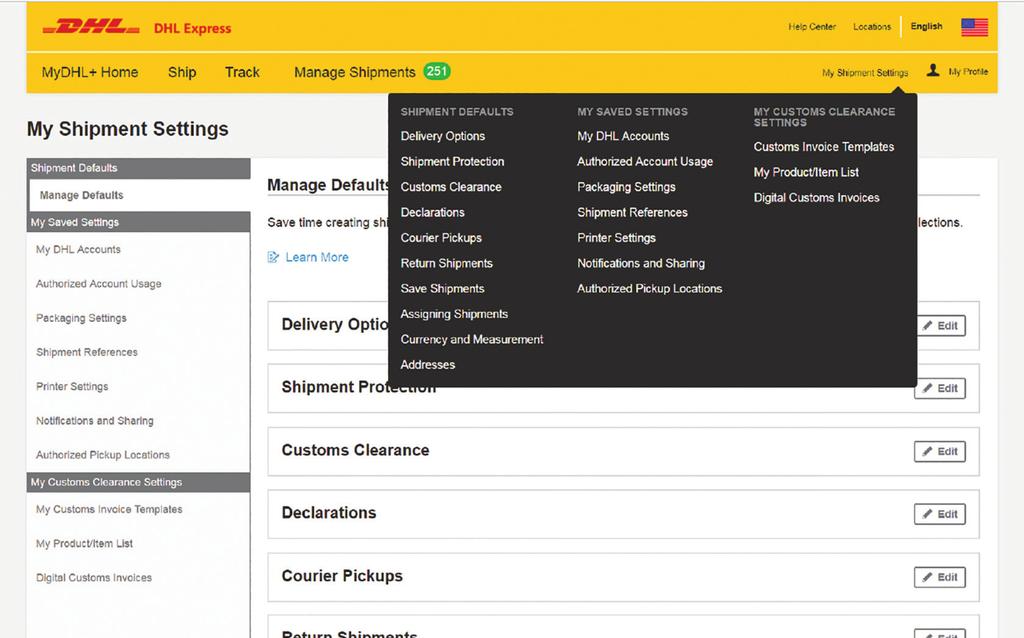1024x638 pixels.
Task: Click the Shipment Defaults sidebar header
Action: click(138, 168)
